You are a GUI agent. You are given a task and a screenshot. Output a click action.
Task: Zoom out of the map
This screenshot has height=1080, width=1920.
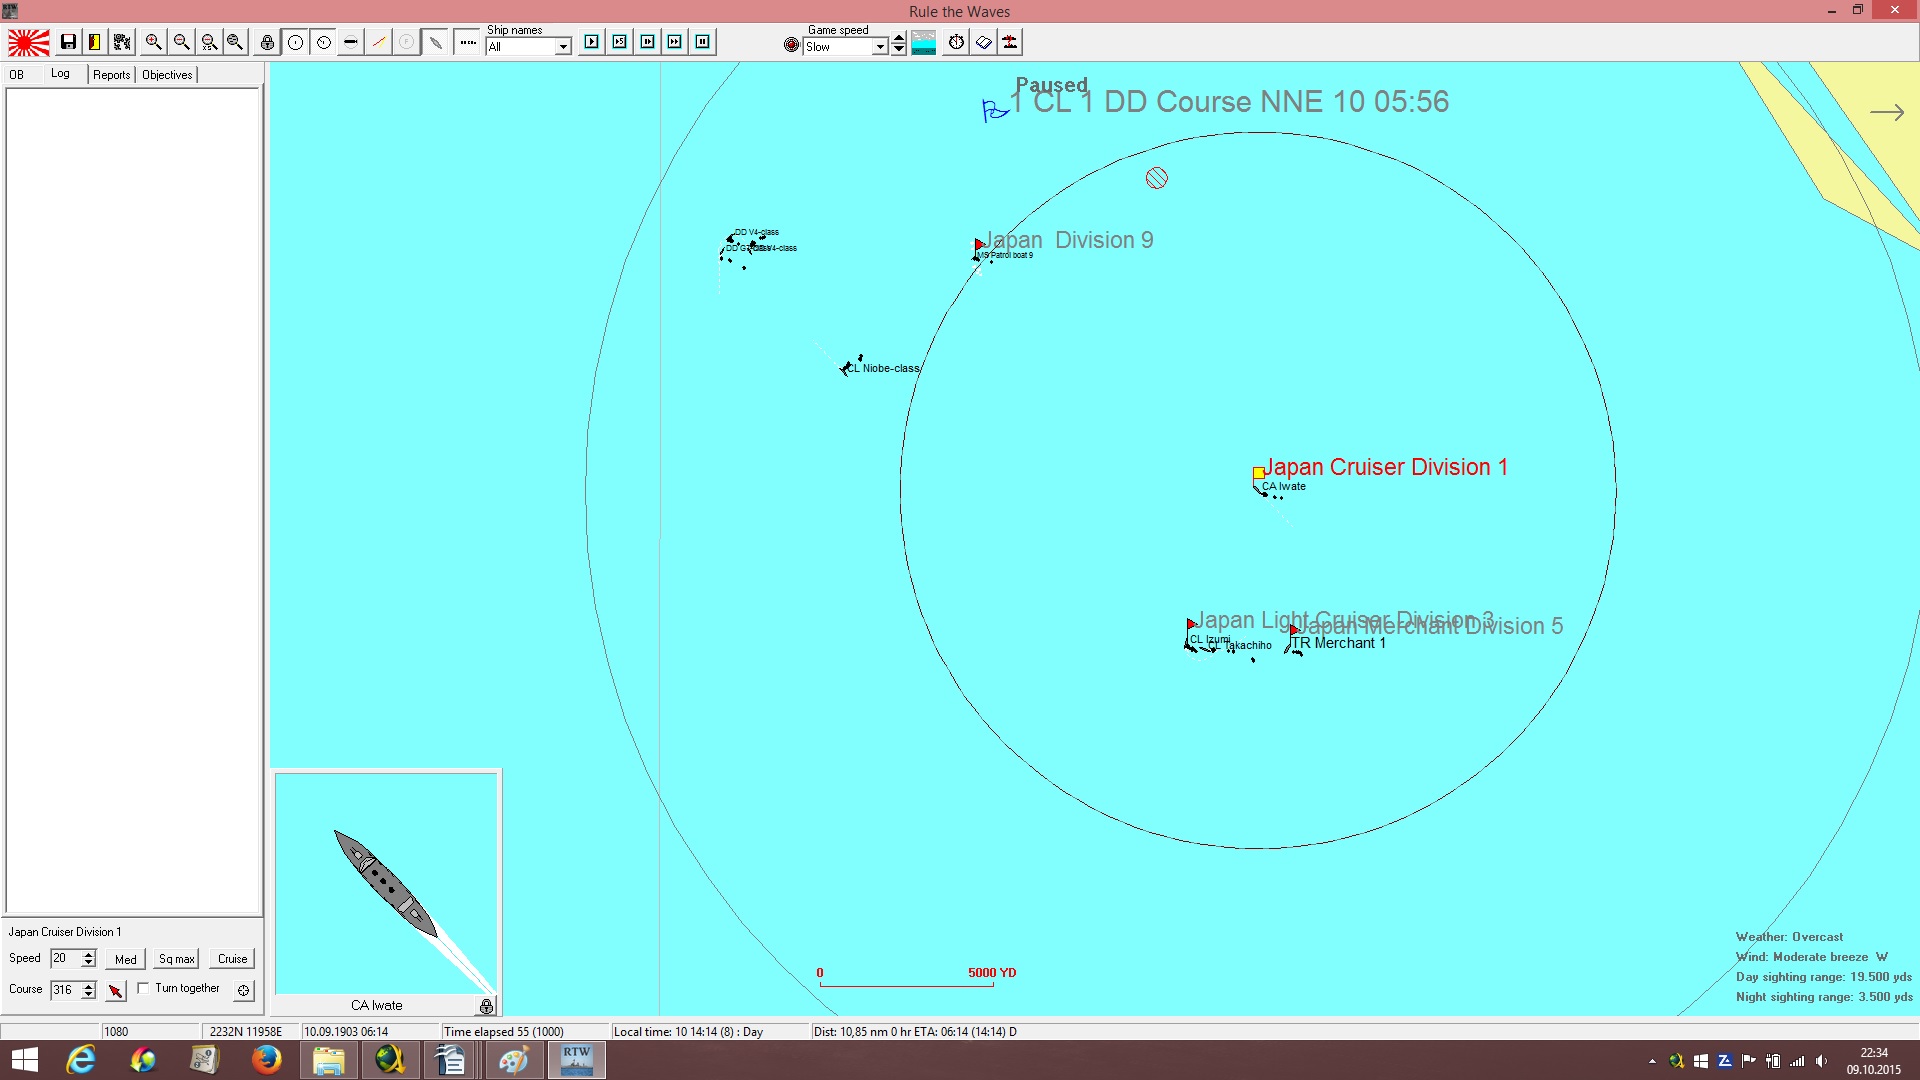tap(181, 42)
